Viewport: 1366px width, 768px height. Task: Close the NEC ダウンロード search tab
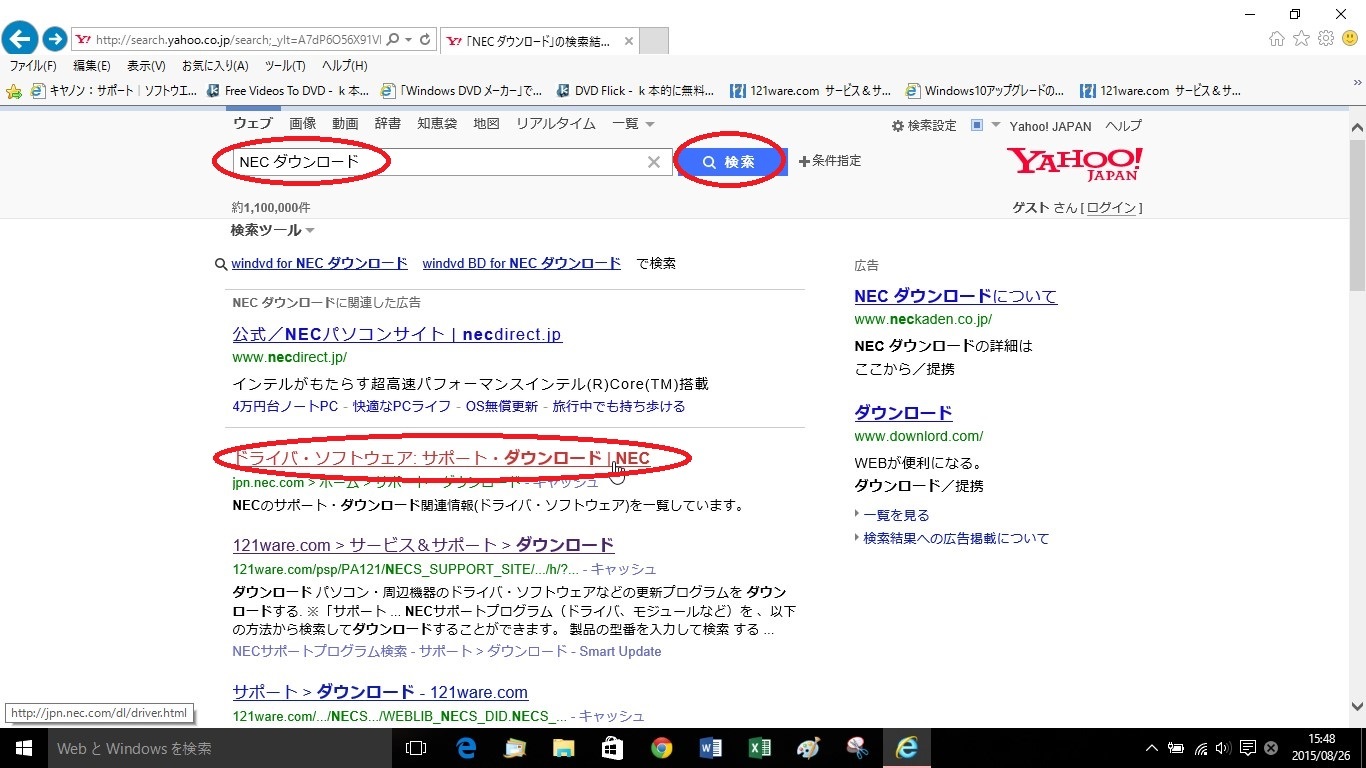tap(628, 41)
